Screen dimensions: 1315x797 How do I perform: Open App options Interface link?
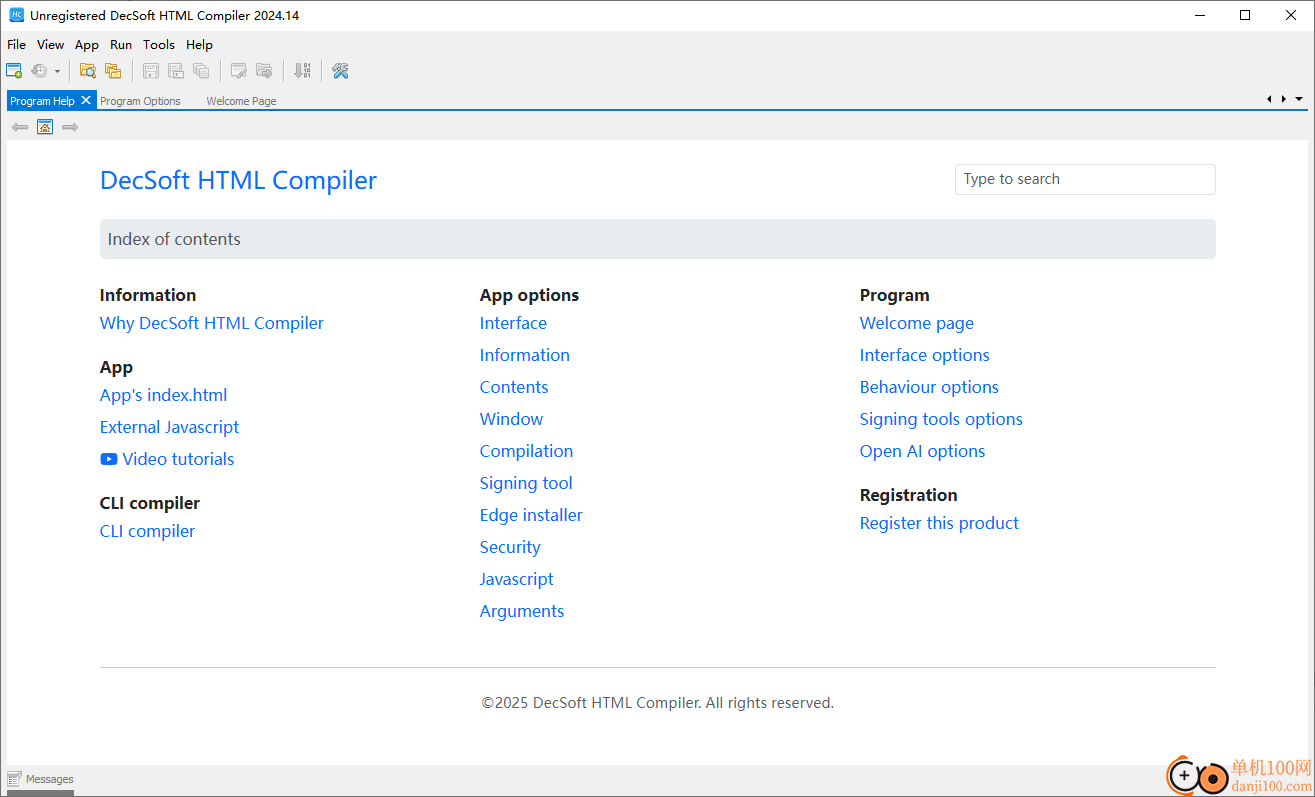513,323
